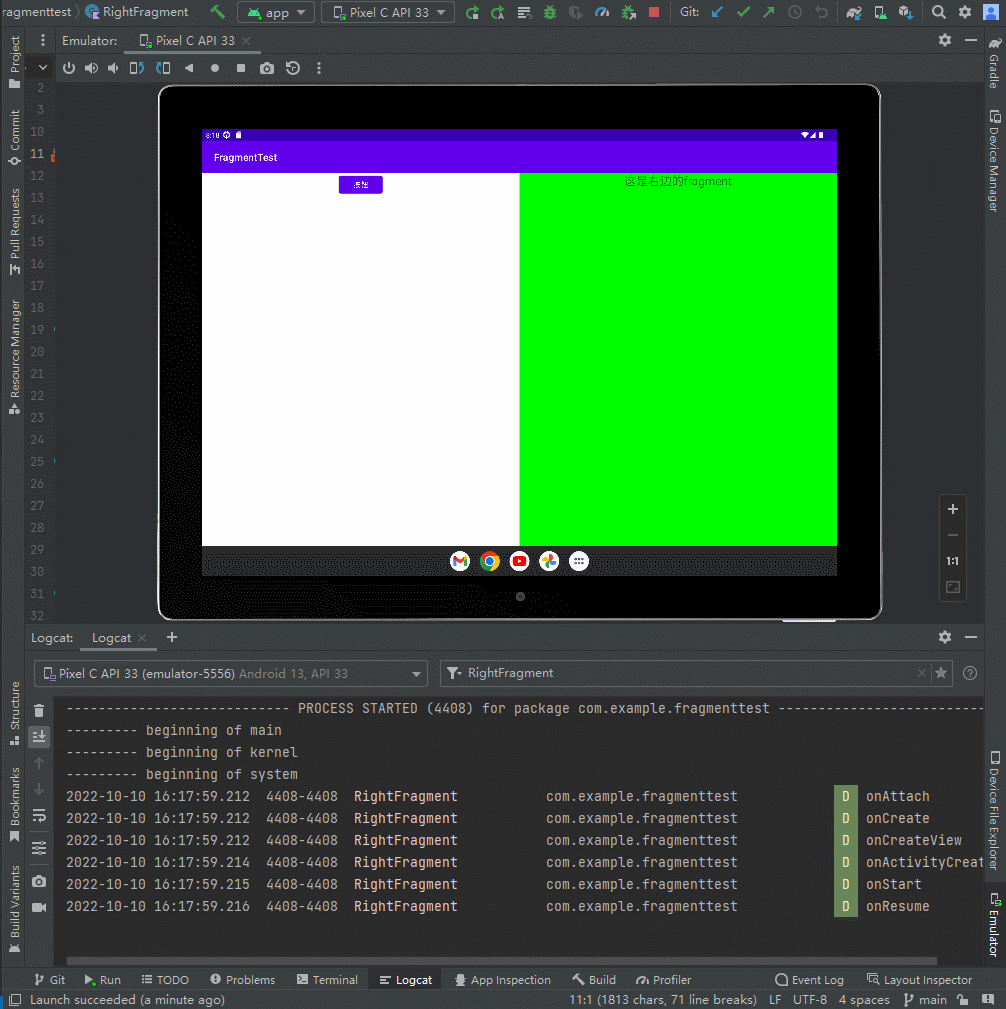
Task: Switch to the Terminal tool window tab
Action: point(326,980)
